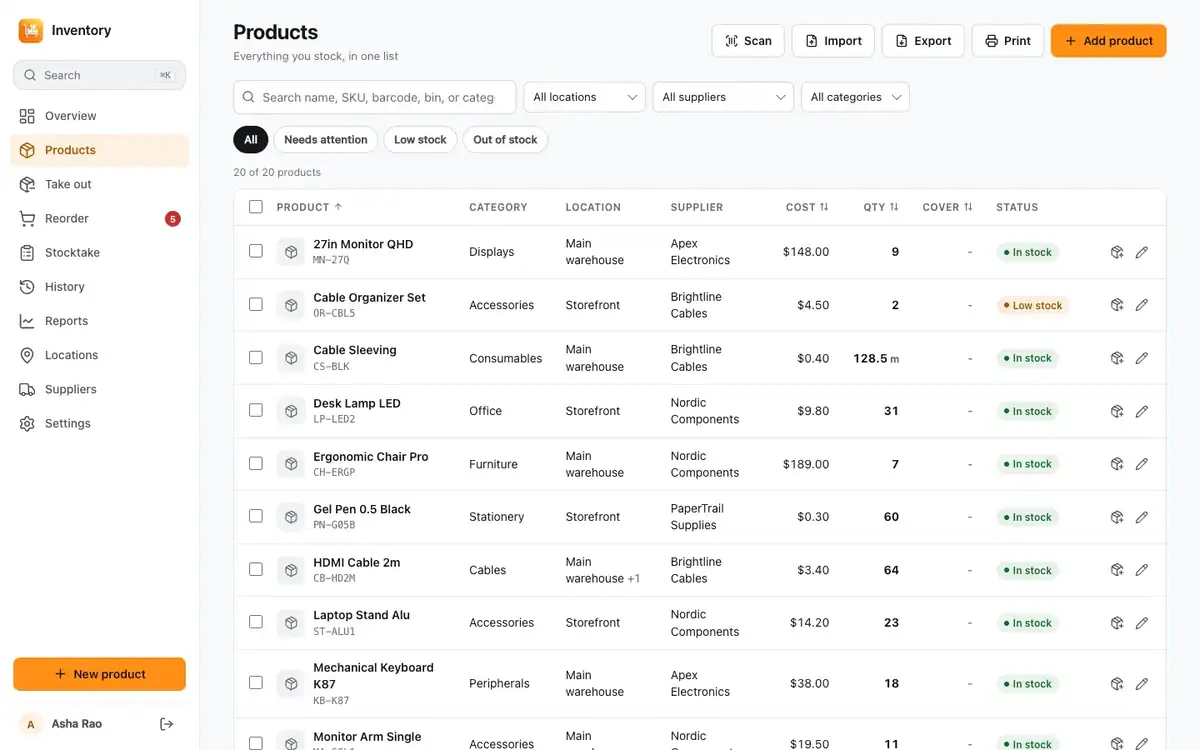
Task: Sort the table by Qty column
Action: pos(881,207)
